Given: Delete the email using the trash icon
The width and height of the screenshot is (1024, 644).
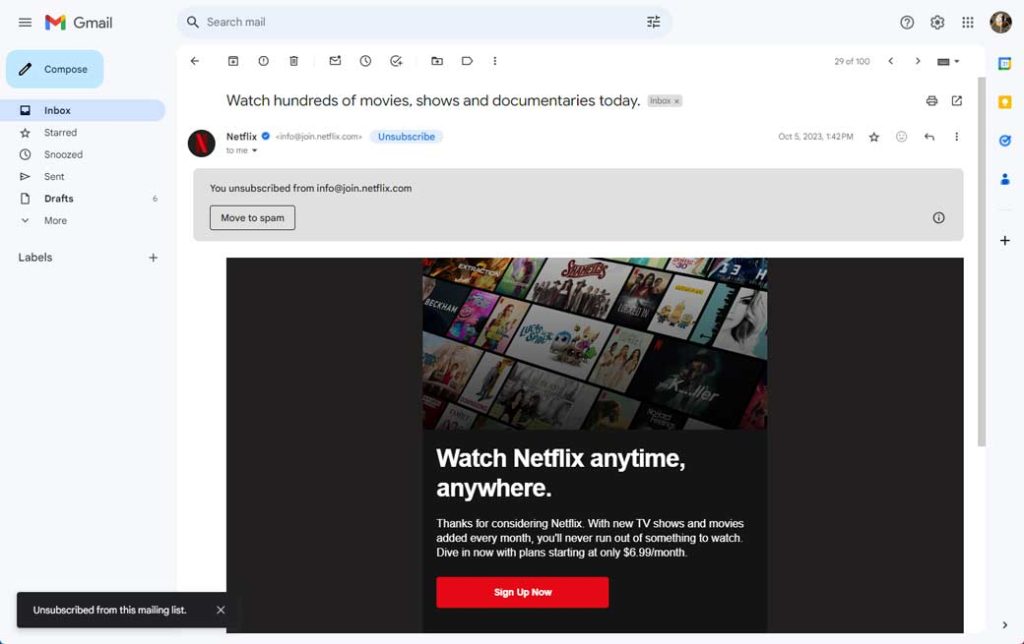Looking at the screenshot, I should point(294,61).
